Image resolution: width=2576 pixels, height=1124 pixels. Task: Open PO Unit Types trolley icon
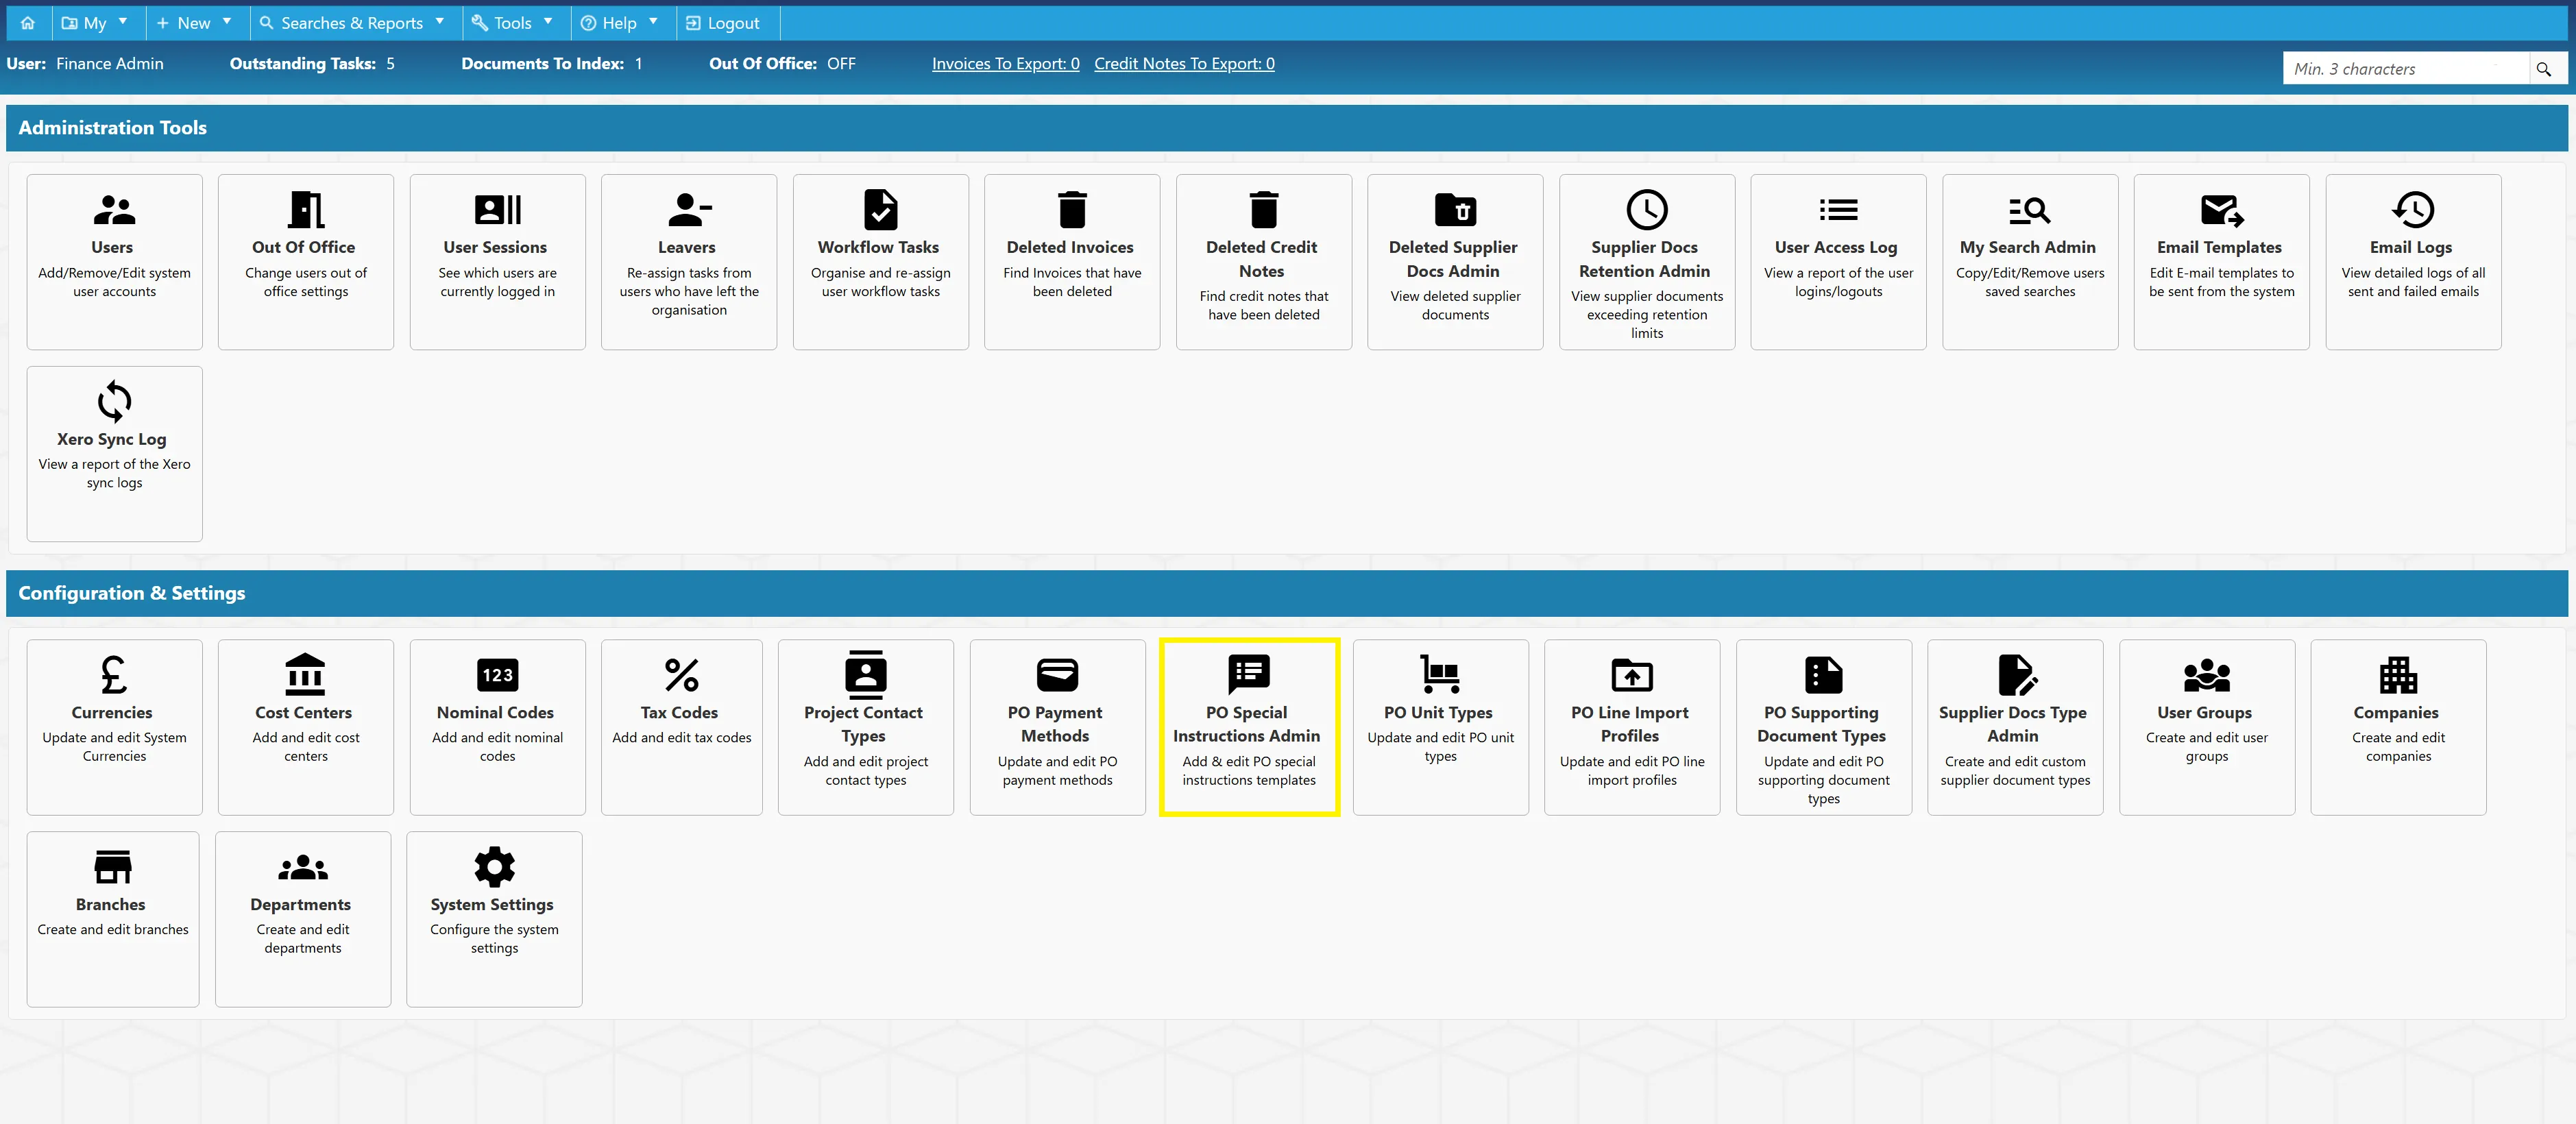point(1440,675)
